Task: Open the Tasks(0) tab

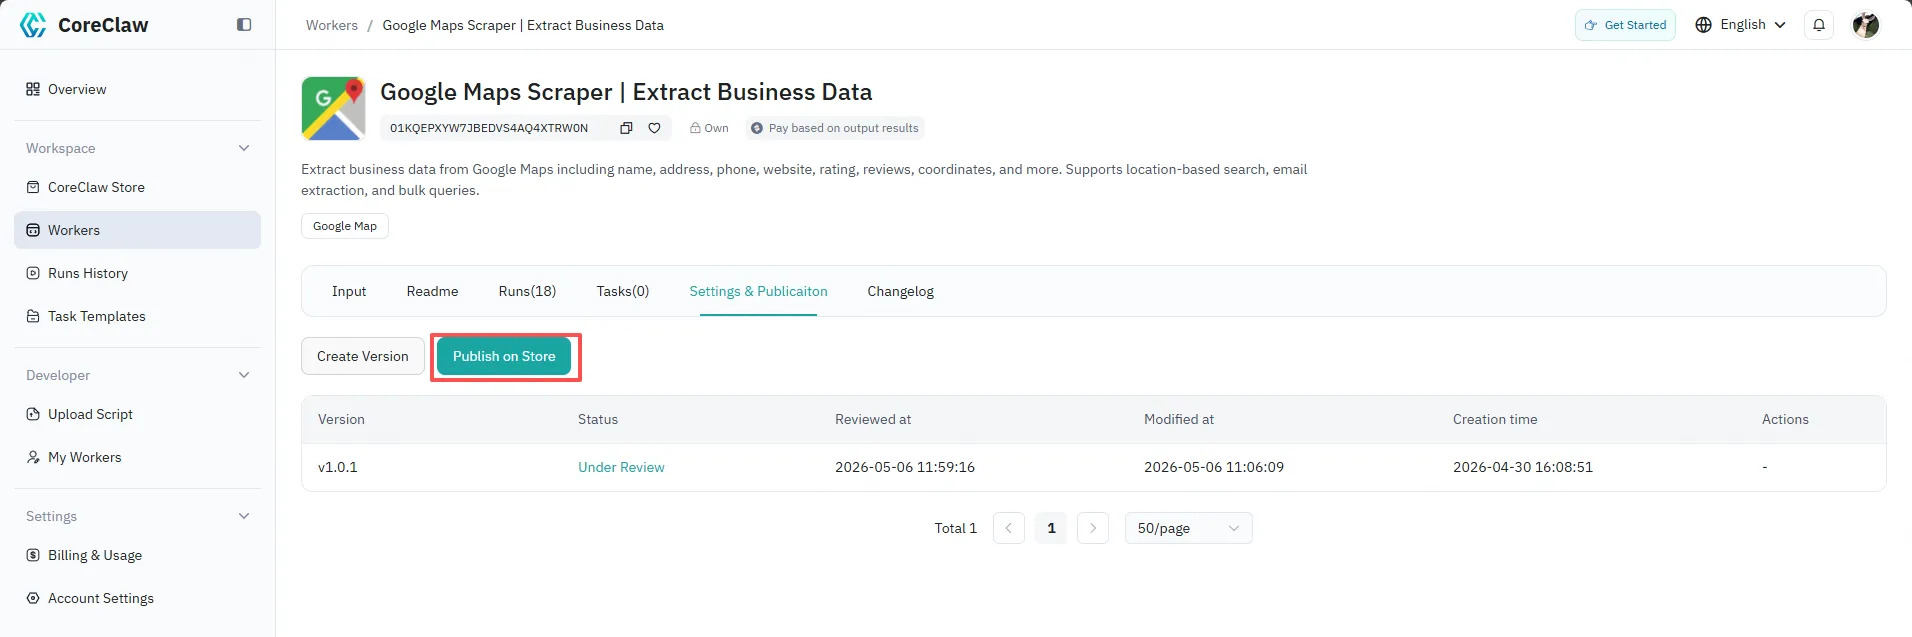Action: click(623, 291)
